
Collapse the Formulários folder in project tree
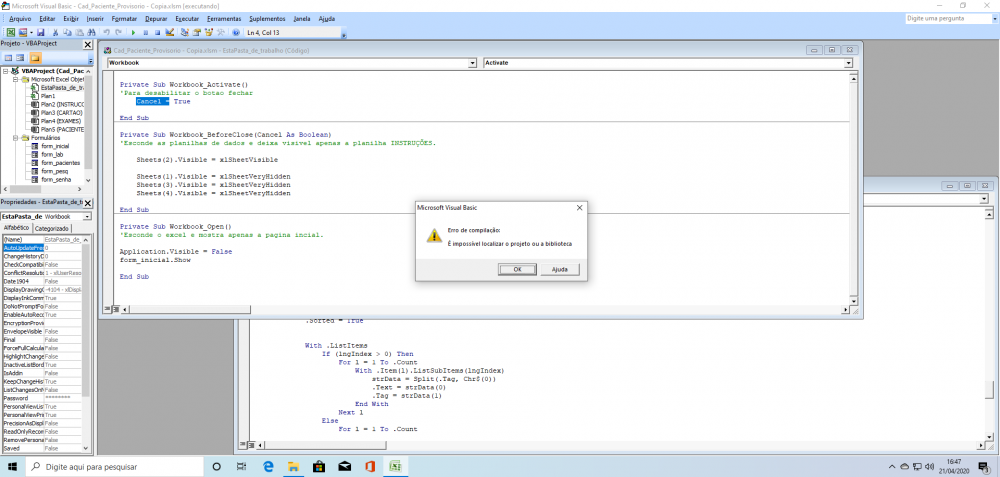coord(13,138)
